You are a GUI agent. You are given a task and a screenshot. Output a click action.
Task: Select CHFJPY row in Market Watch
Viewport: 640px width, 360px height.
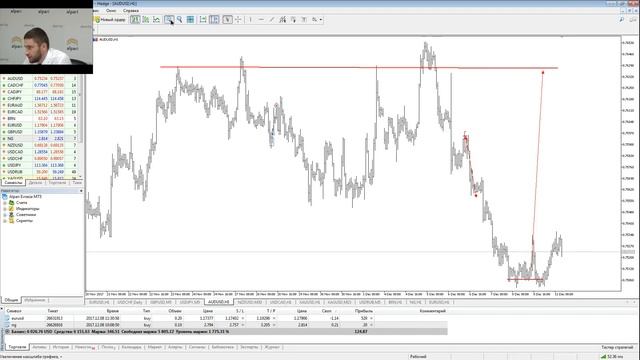pyautogui.click(x=40, y=98)
